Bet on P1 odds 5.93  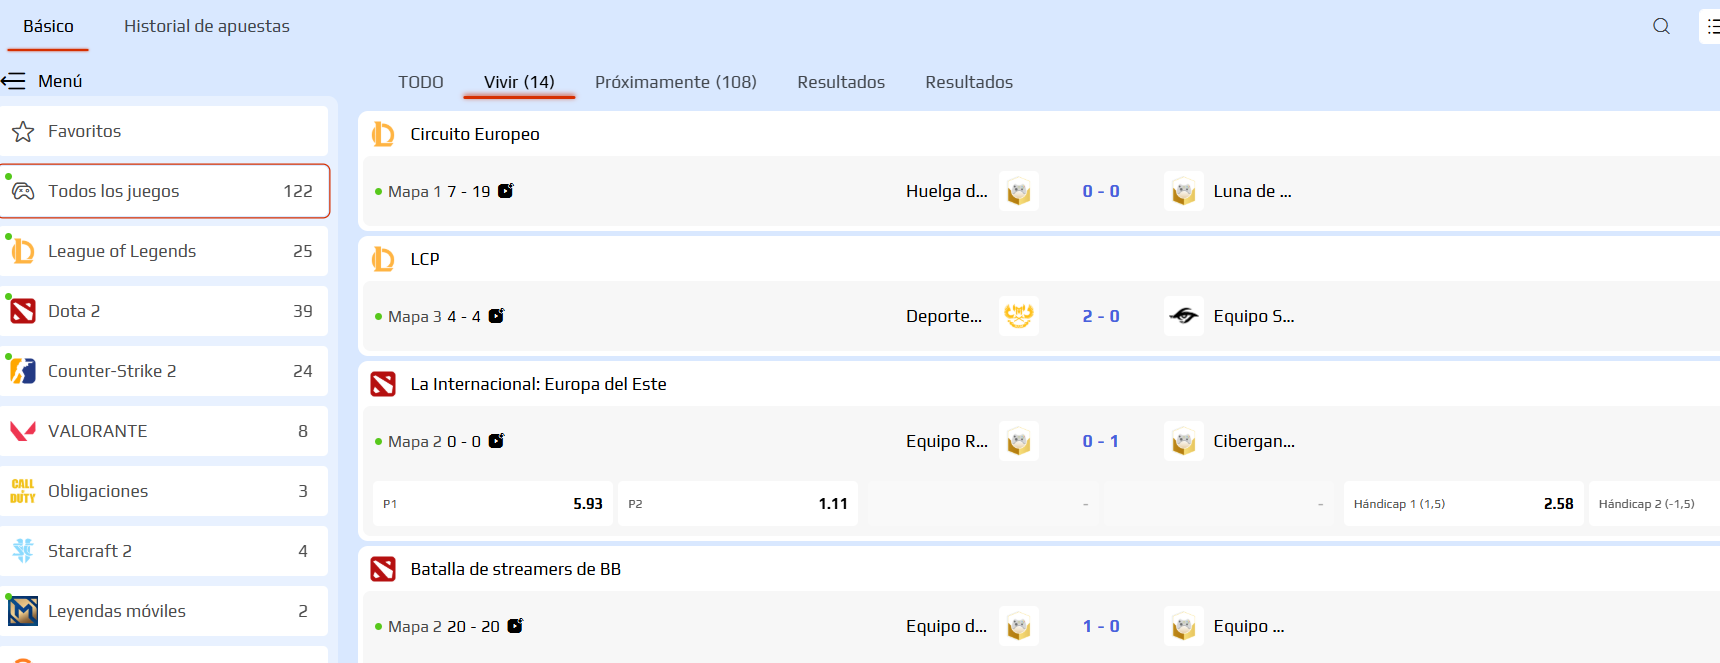(493, 504)
